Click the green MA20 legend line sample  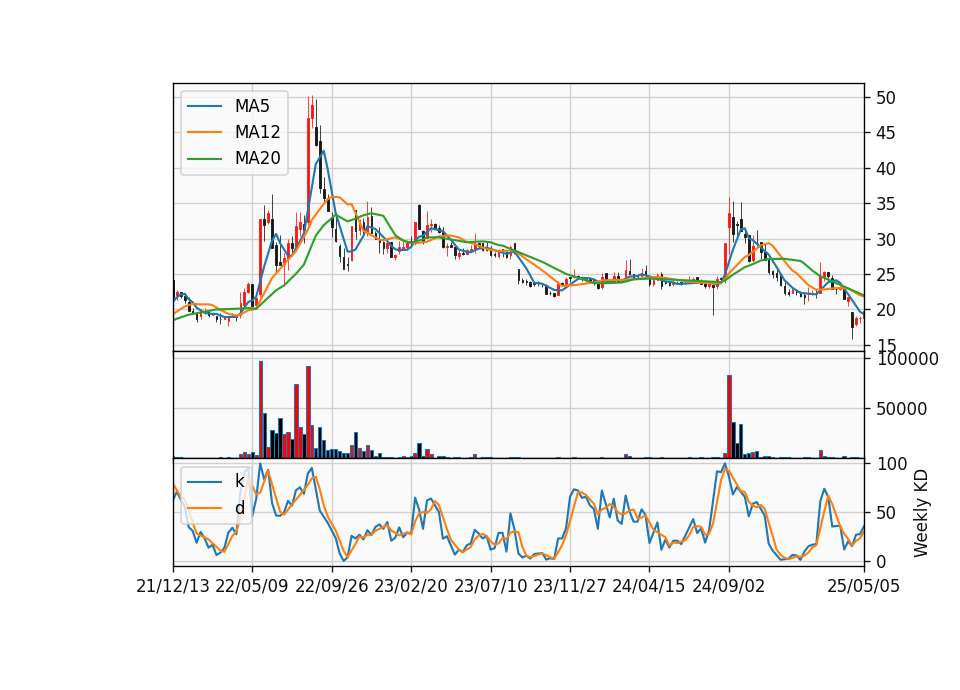[204, 158]
